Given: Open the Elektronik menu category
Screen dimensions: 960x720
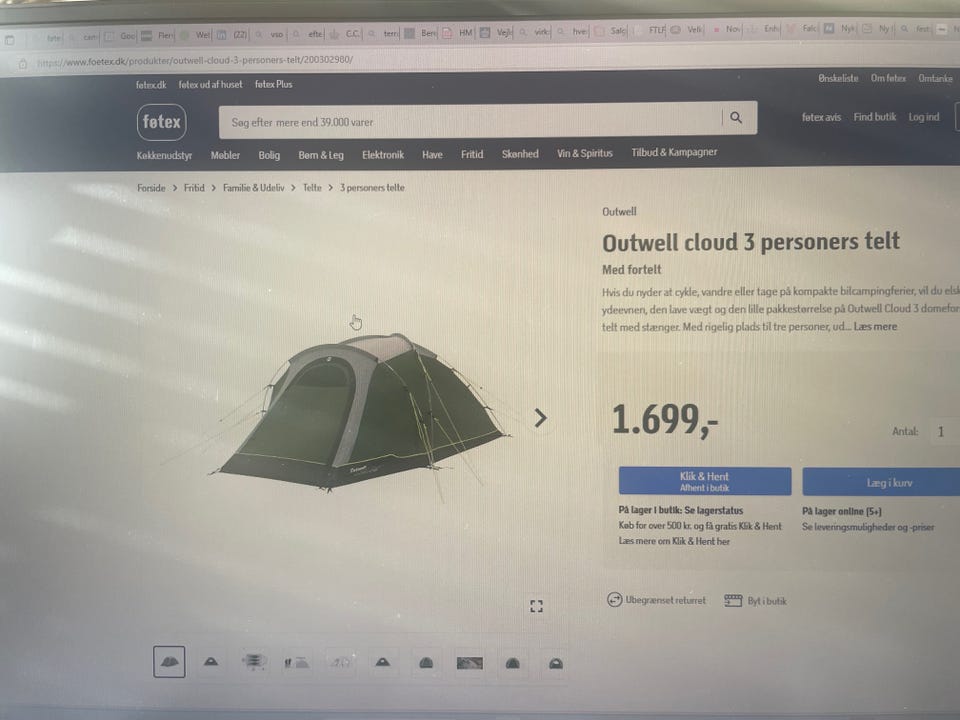Looking at the screenshot, I should coord(383,155).
